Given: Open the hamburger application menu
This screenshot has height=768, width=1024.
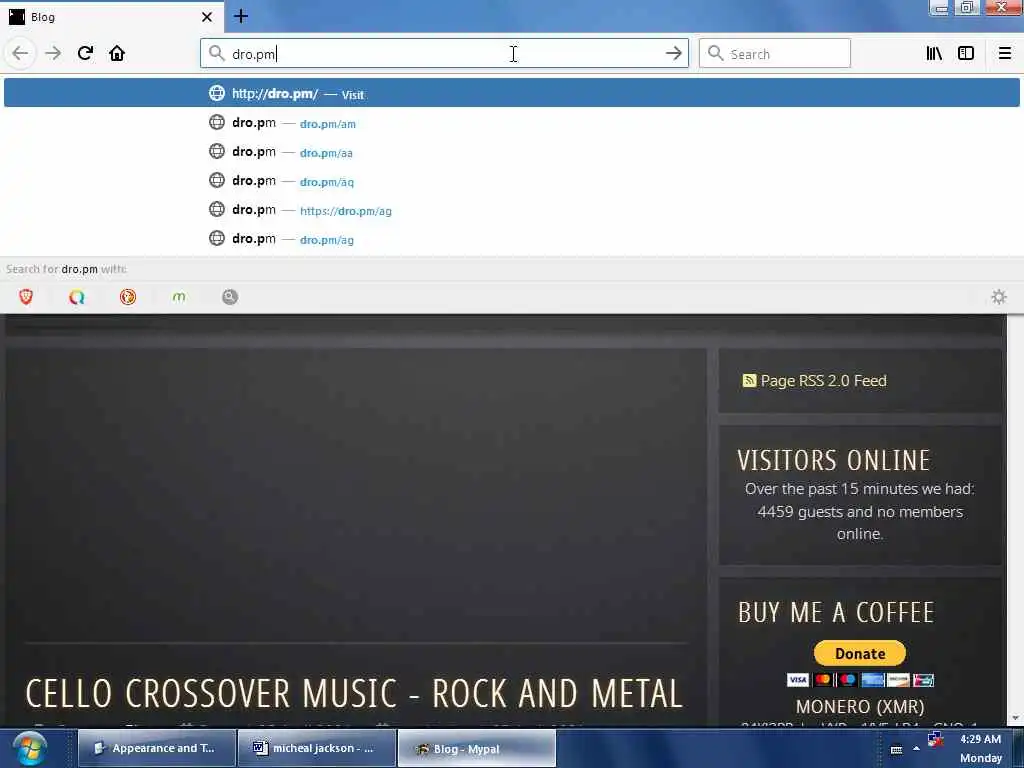Looking at the screenshot, I should [1004, 54].
